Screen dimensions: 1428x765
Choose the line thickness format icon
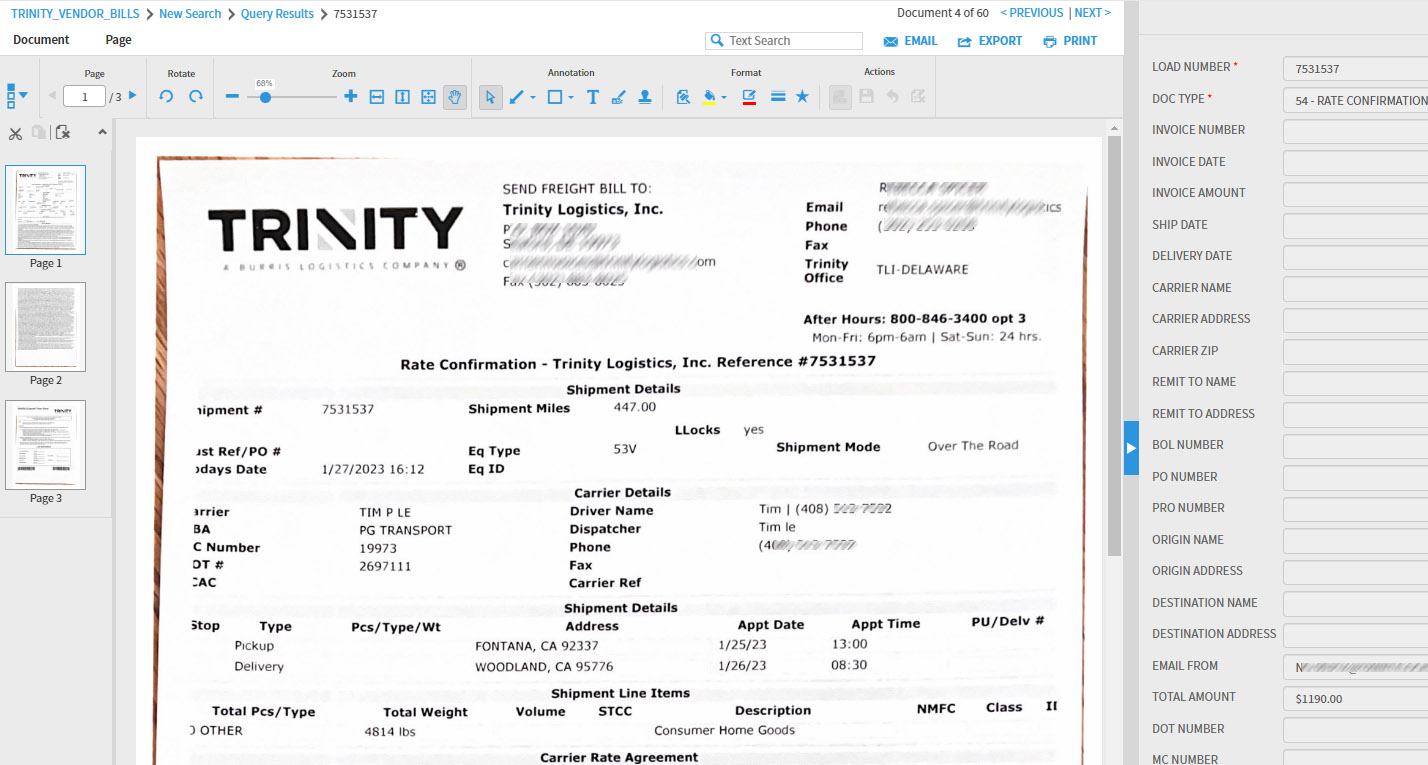[778, 96]
